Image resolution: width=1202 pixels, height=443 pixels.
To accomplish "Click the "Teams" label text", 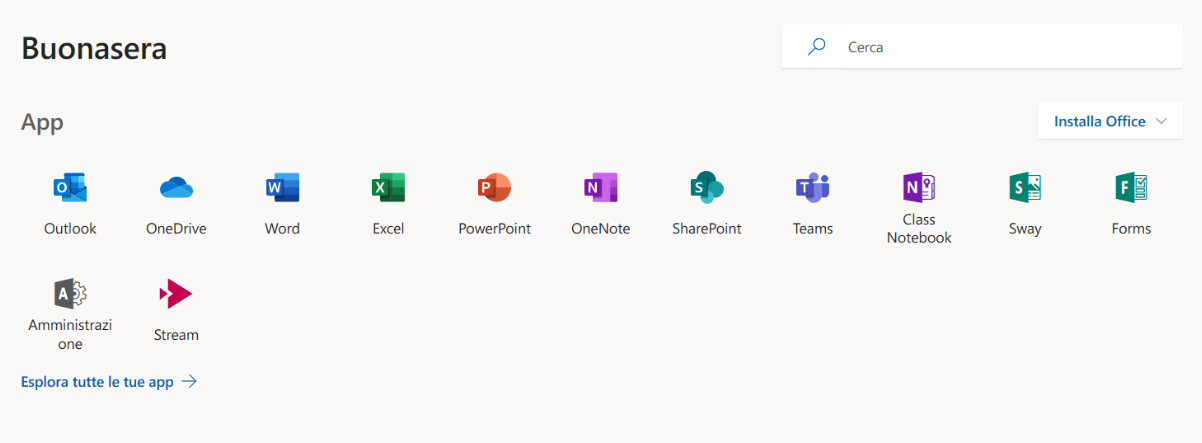I will [813, 228].
